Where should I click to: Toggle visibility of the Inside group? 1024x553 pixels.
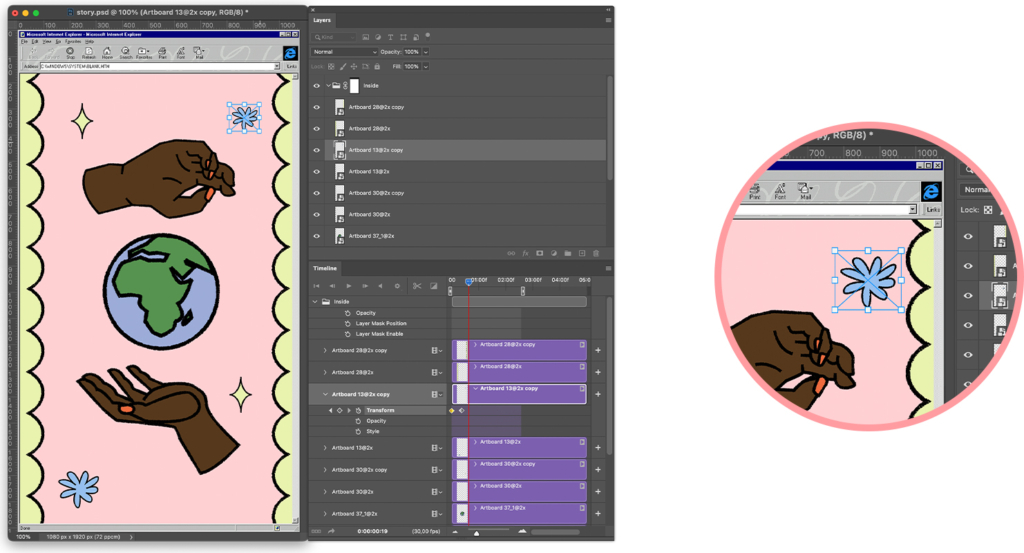pyautogui.click(x=317, y=86)
